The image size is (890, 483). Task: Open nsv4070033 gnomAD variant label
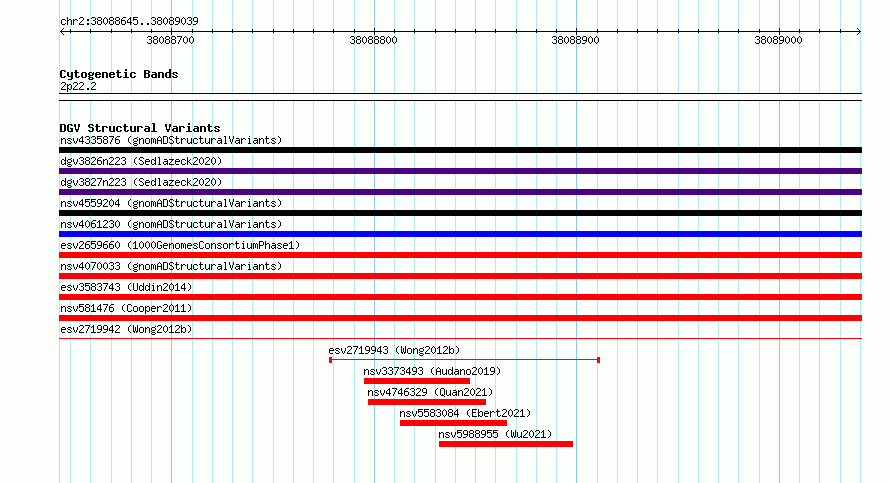[171, 266]
